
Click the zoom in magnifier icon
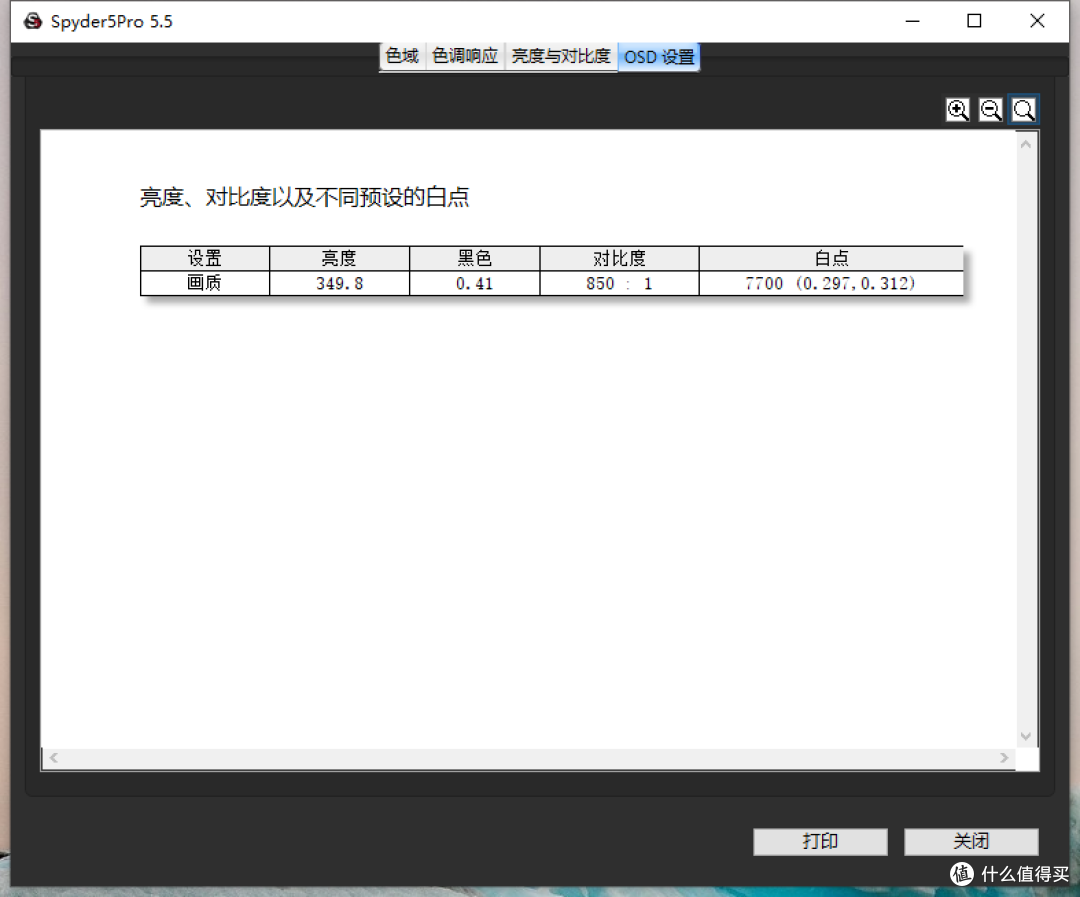957,110
